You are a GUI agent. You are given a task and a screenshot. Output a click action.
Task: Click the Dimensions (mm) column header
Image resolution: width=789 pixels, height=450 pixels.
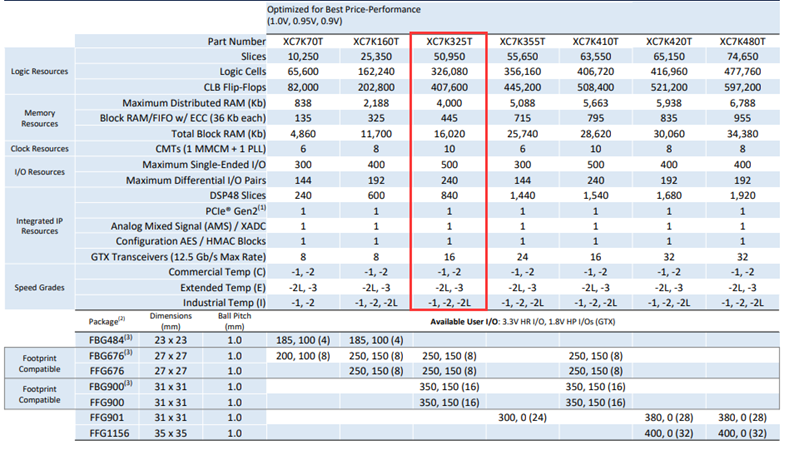pyautogui.click(x=171, y=321)
